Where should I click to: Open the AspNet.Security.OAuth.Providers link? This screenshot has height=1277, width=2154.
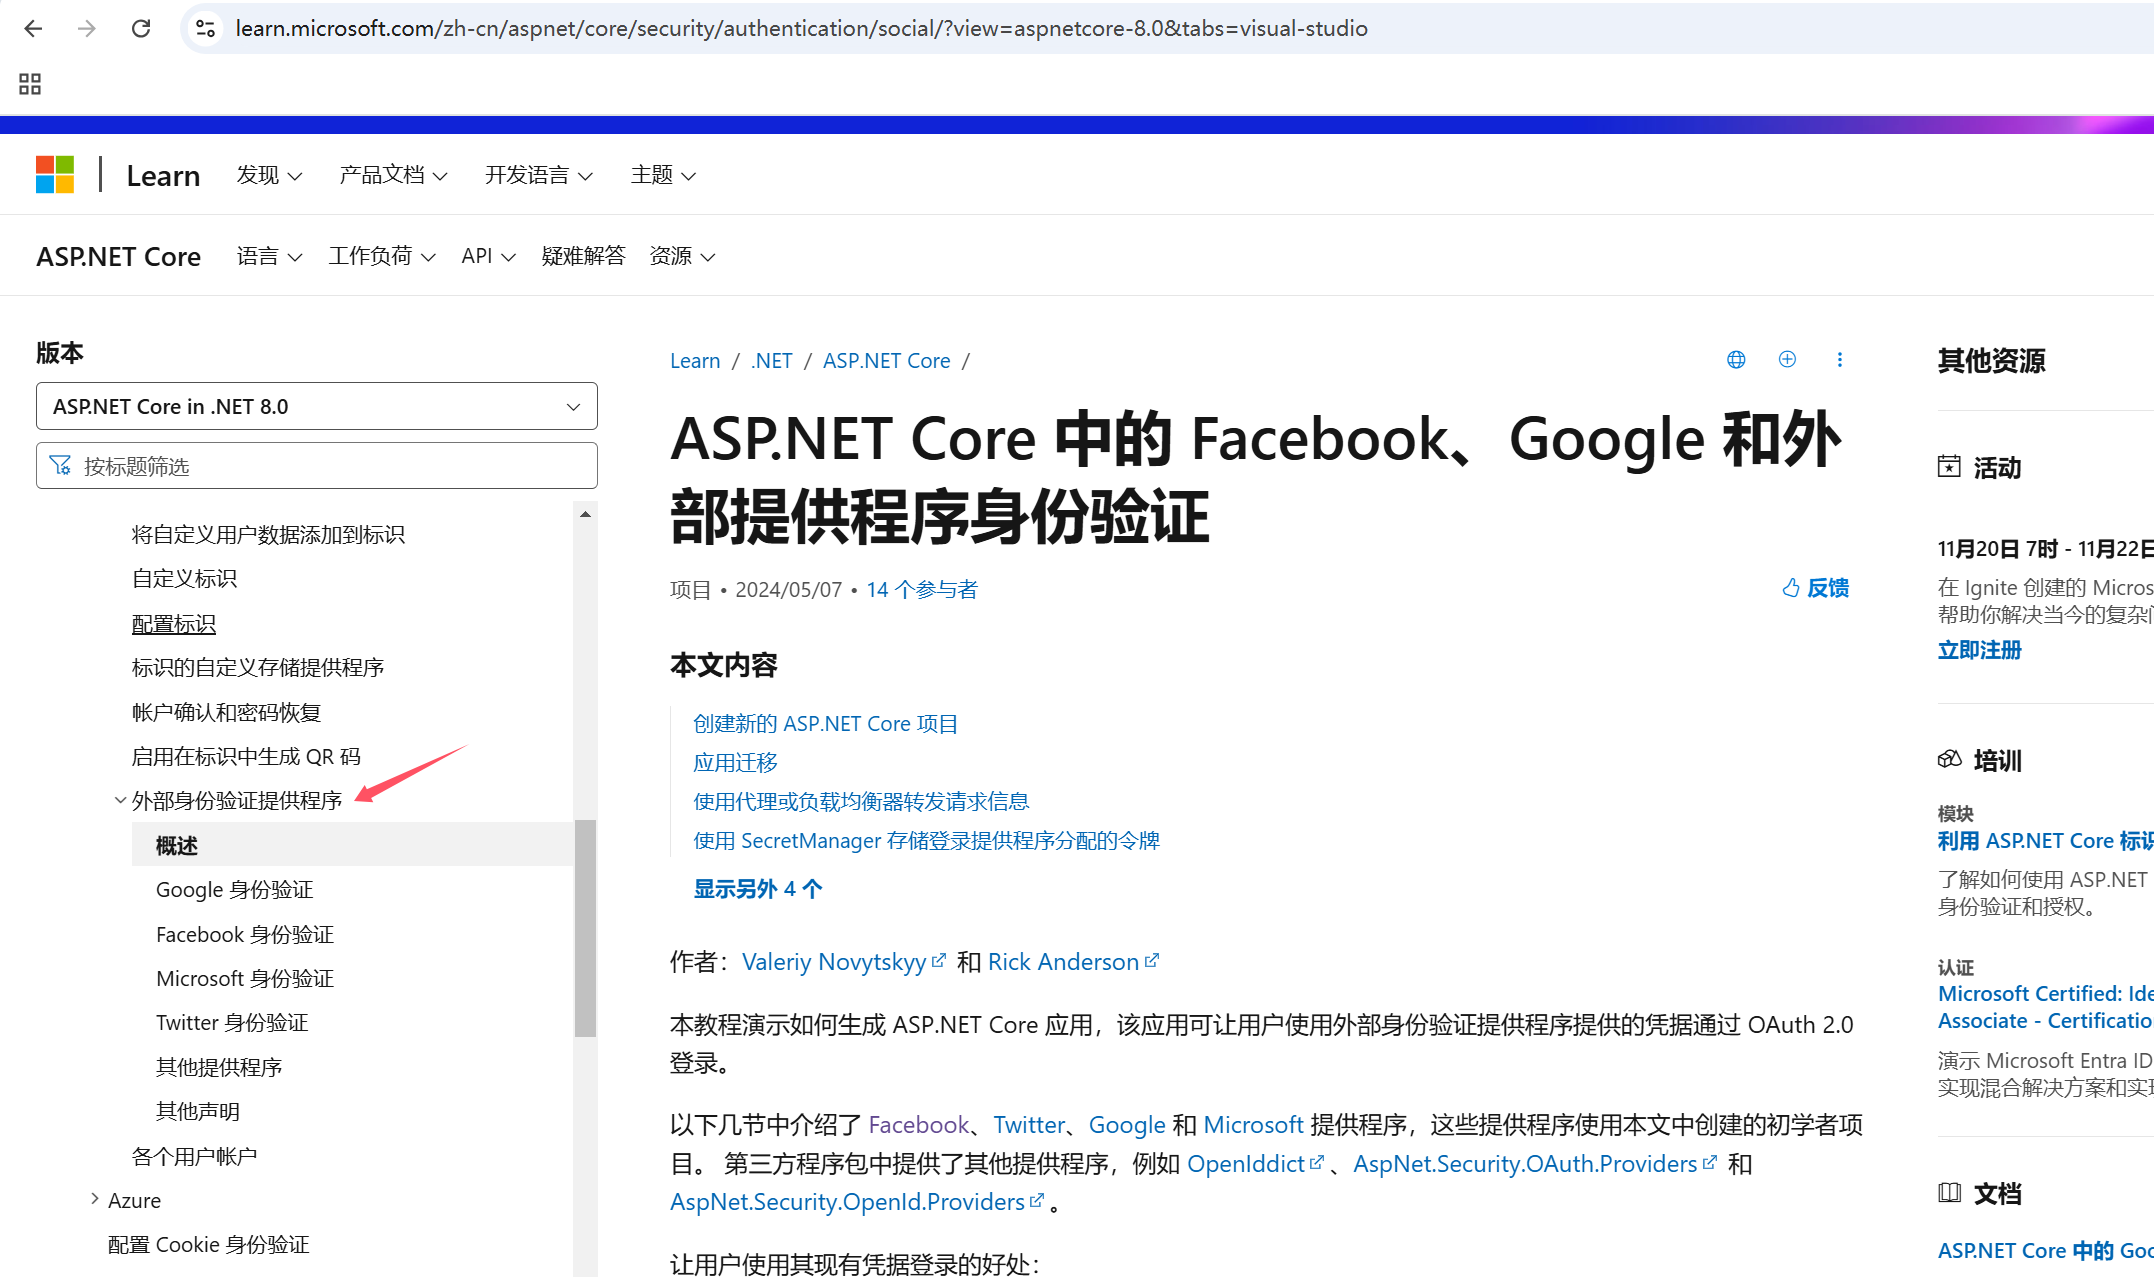[x=1535, y=1164]
